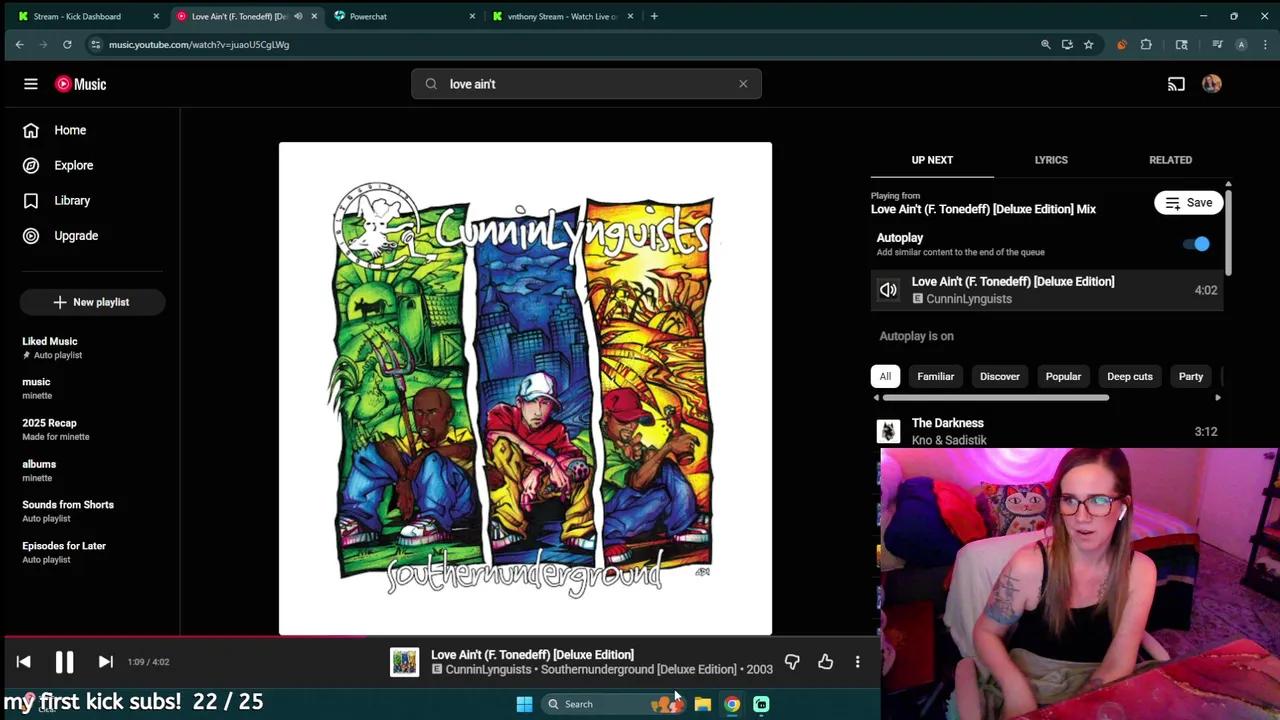This screenshot has width=1280, height=720.
Task: Select the Popular filter chip
Action: click(1063, 376)
